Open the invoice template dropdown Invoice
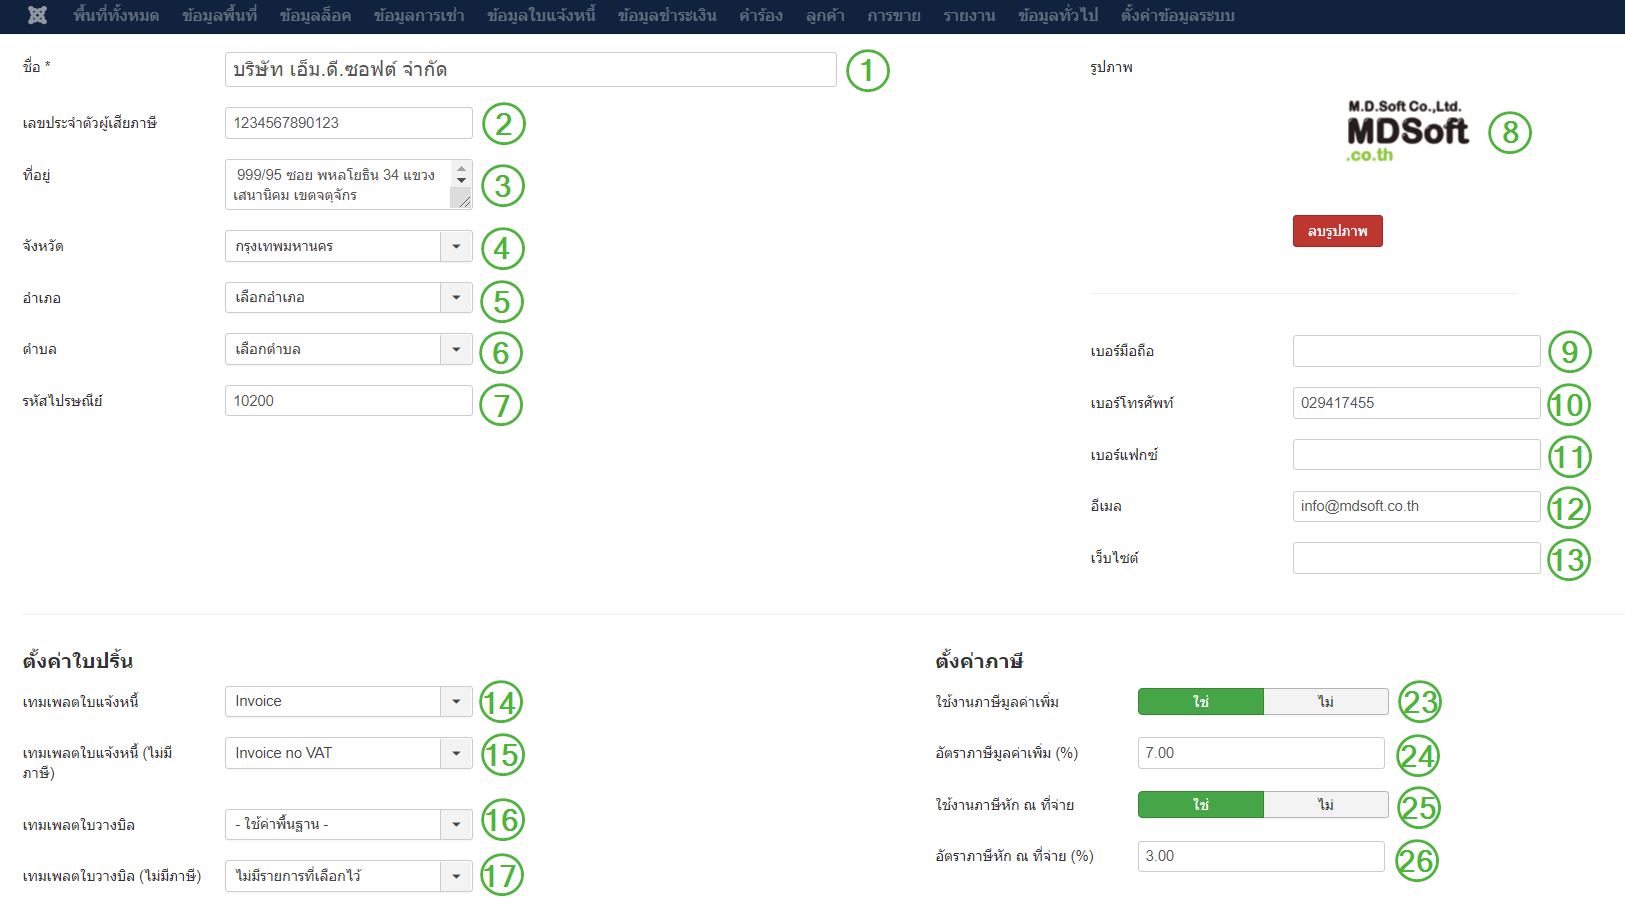 (348, 701)
